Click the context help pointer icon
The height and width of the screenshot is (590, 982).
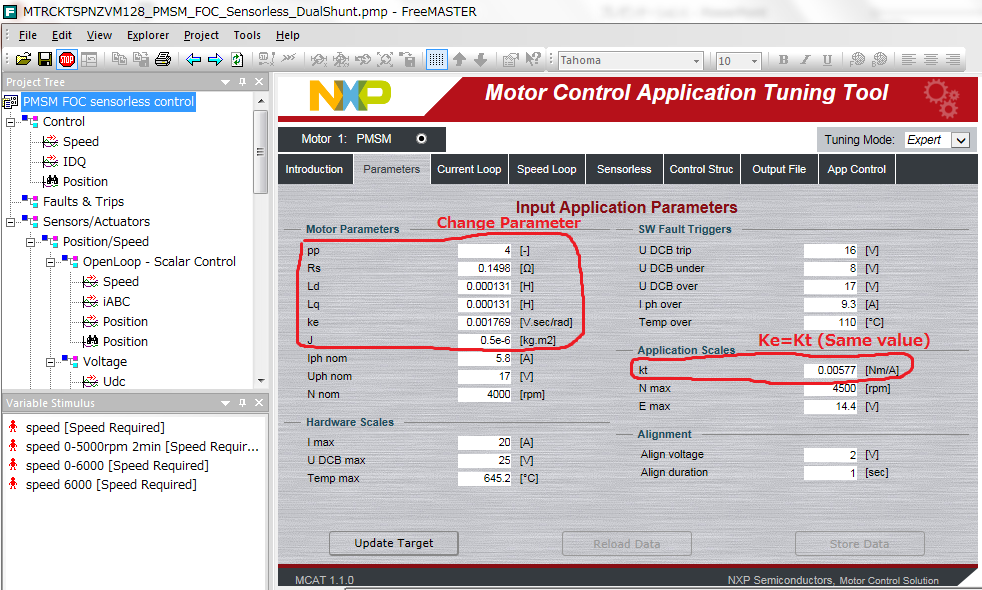pyautogui.click(x=533, y=60)
